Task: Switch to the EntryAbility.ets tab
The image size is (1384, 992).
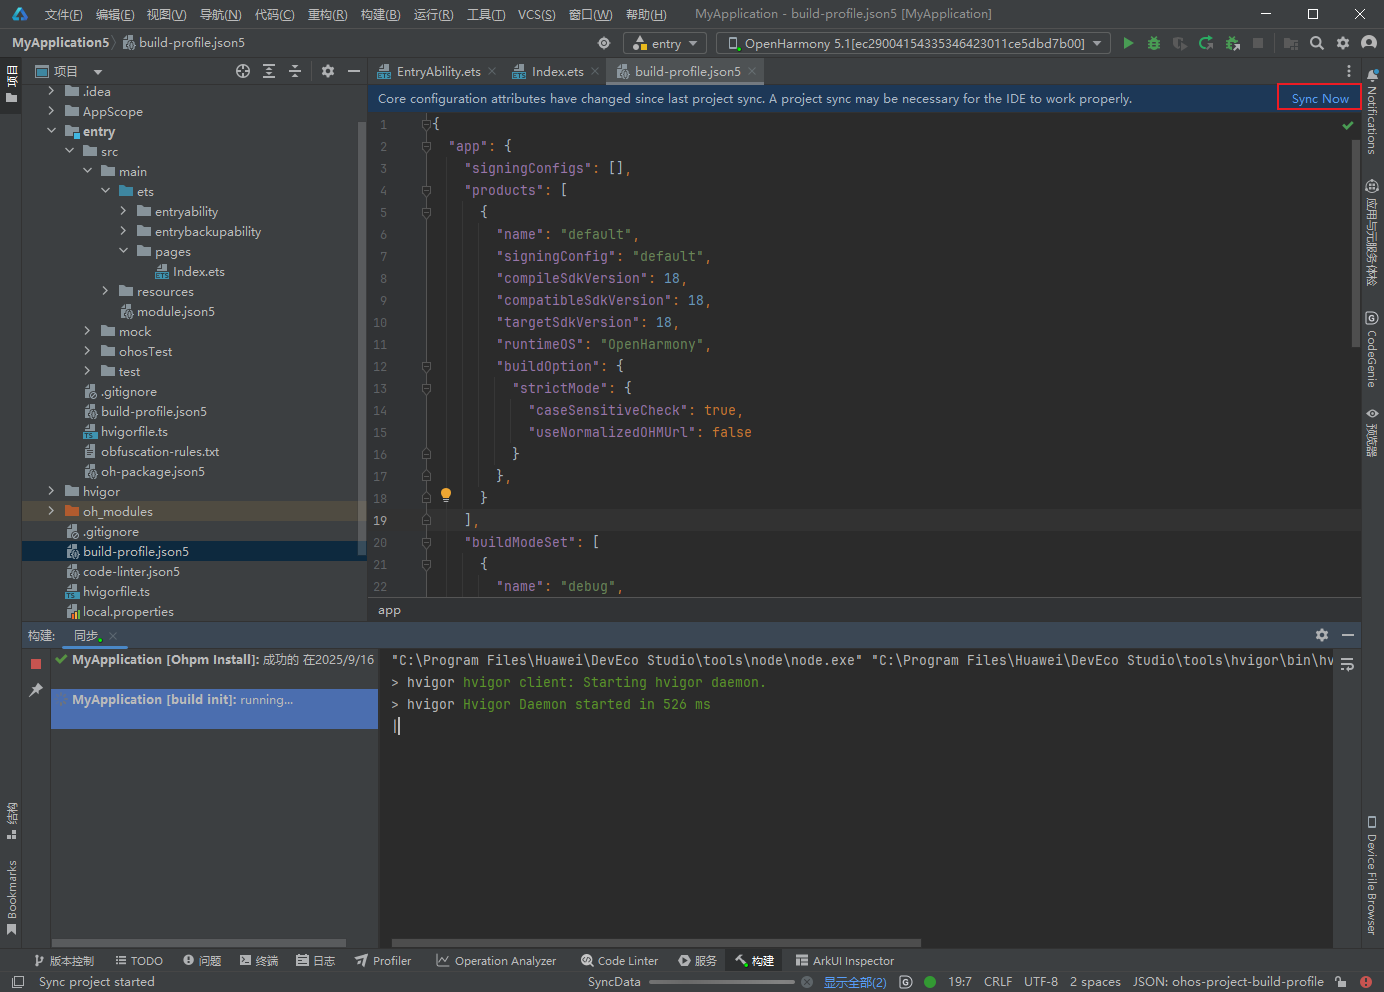Action: point(438,71)
